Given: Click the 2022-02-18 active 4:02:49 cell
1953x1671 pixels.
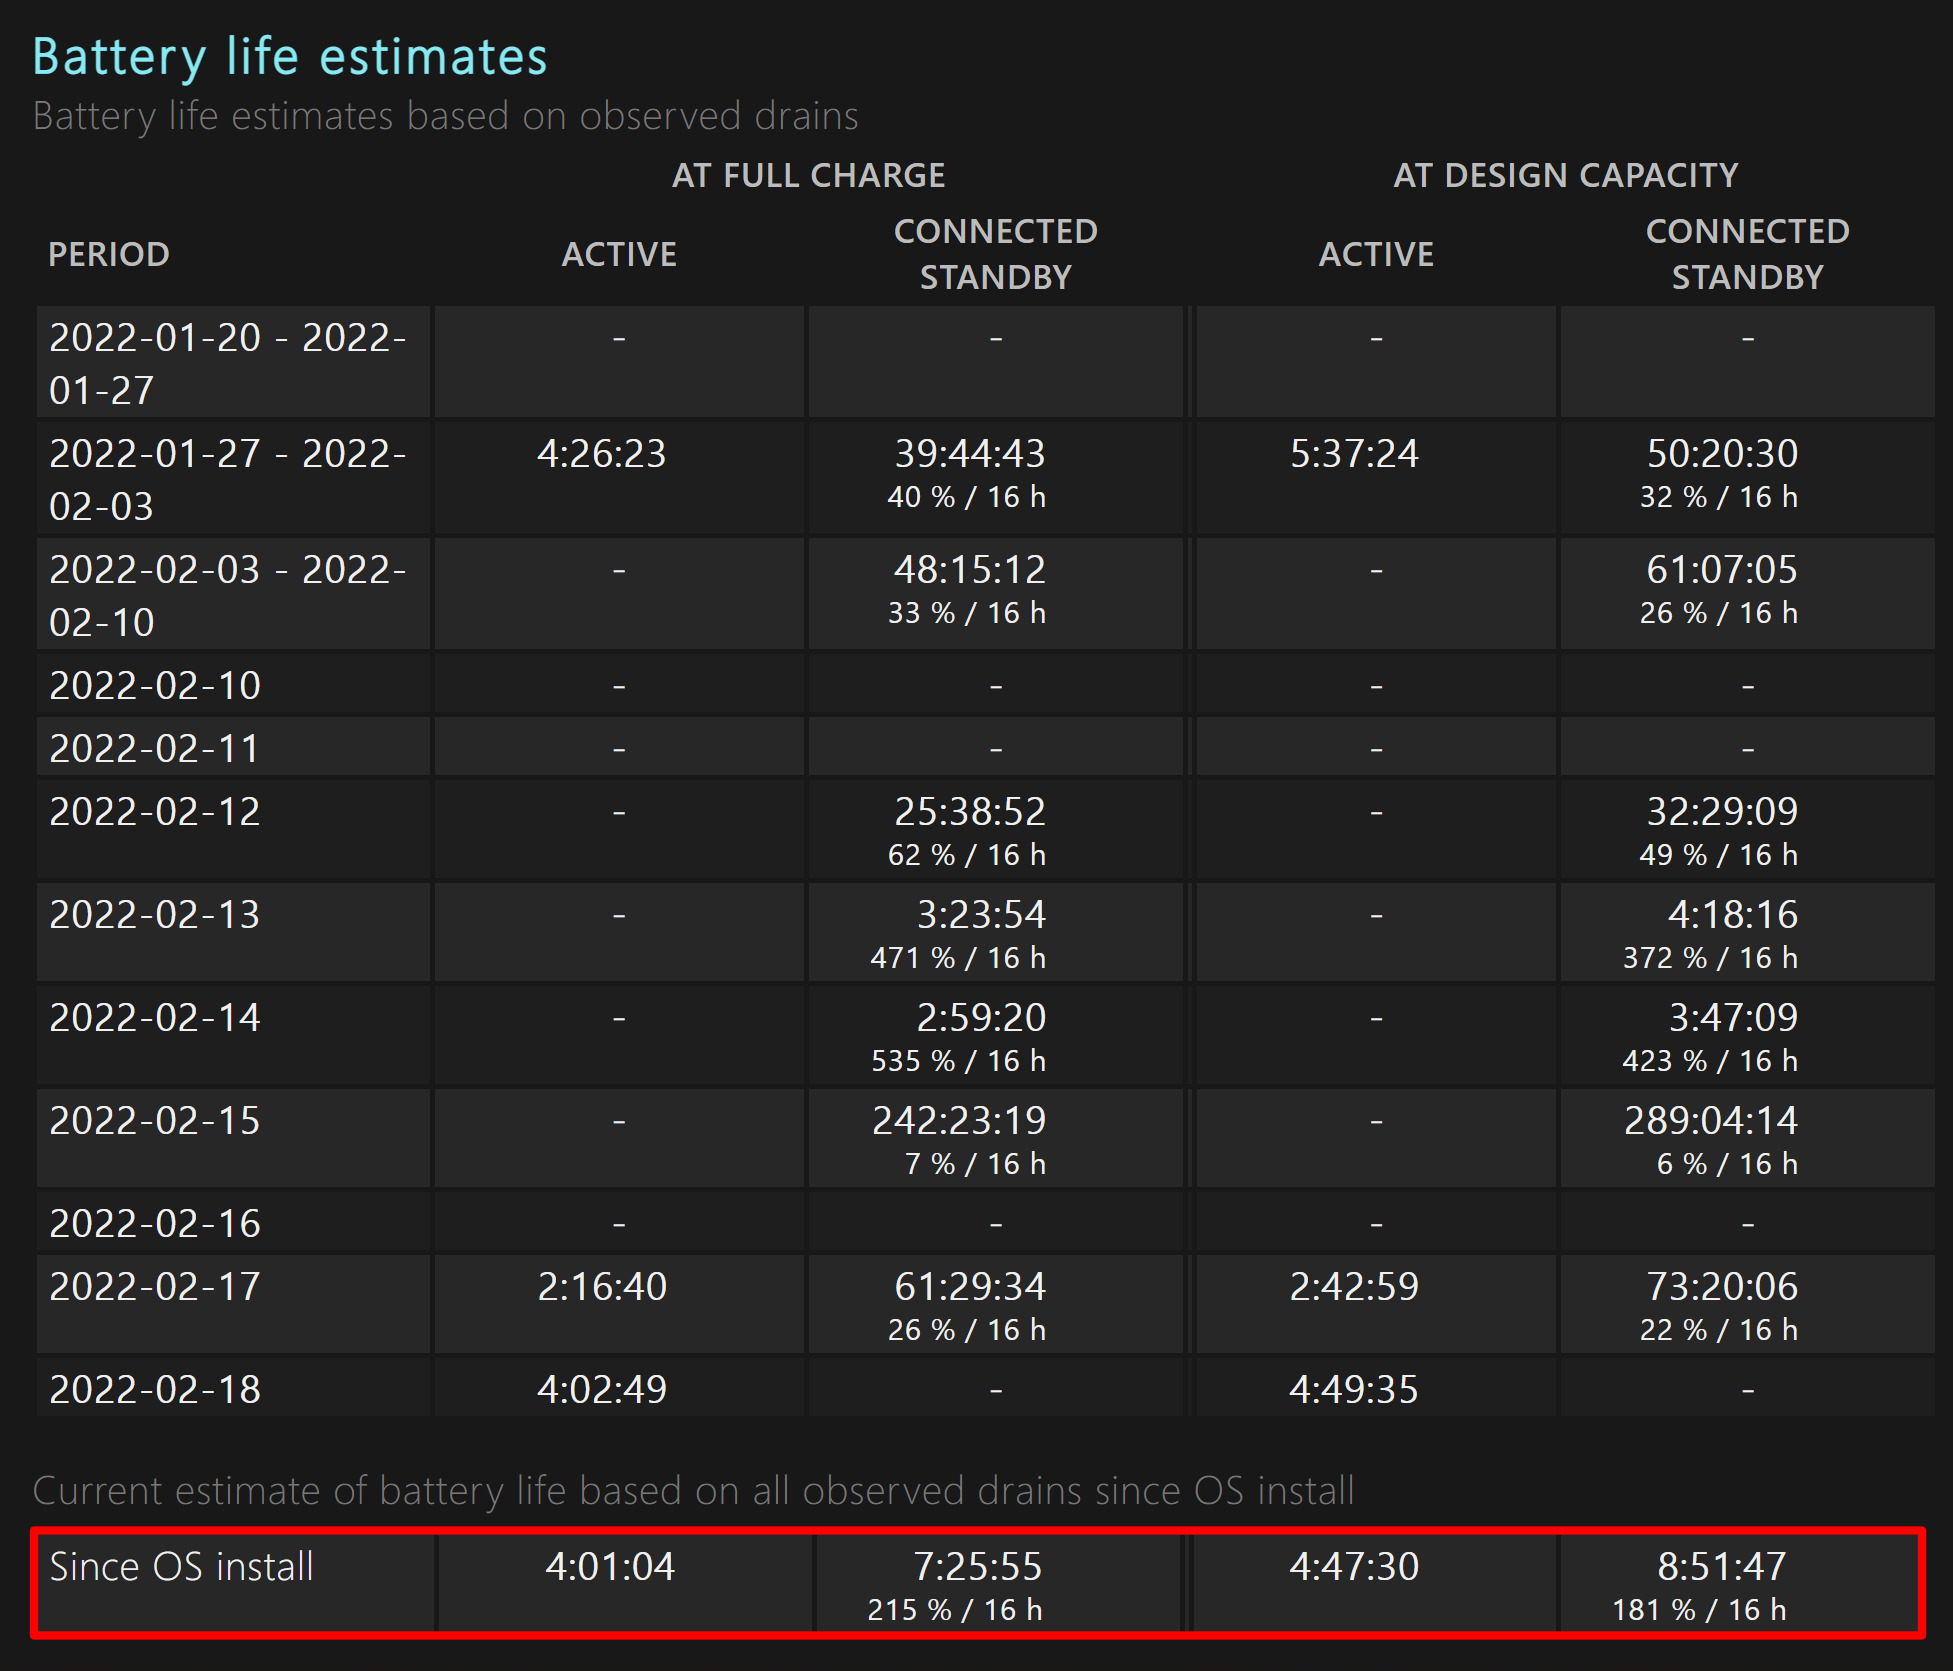Looking at the screenshot, I should pyautogui.click(x=618, y=1387).
